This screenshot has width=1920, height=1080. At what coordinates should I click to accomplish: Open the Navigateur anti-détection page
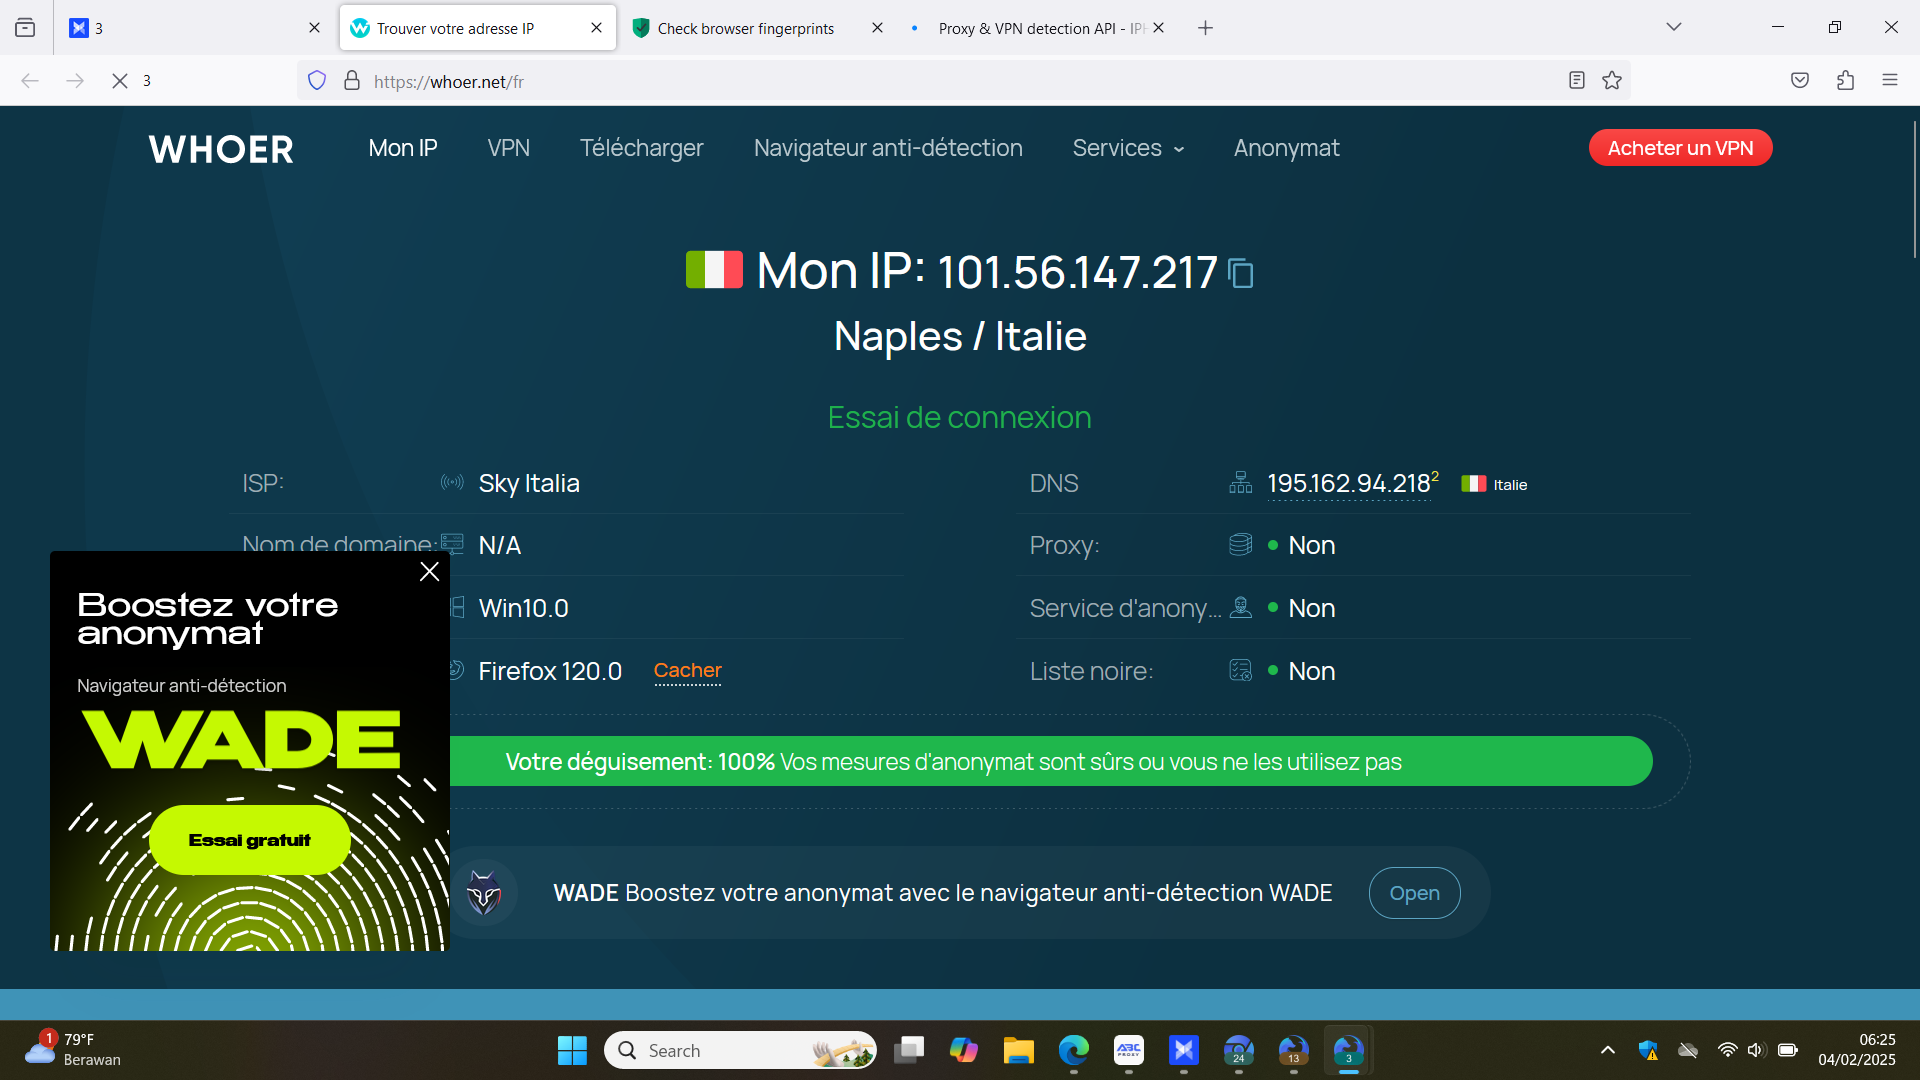point(888,148)
